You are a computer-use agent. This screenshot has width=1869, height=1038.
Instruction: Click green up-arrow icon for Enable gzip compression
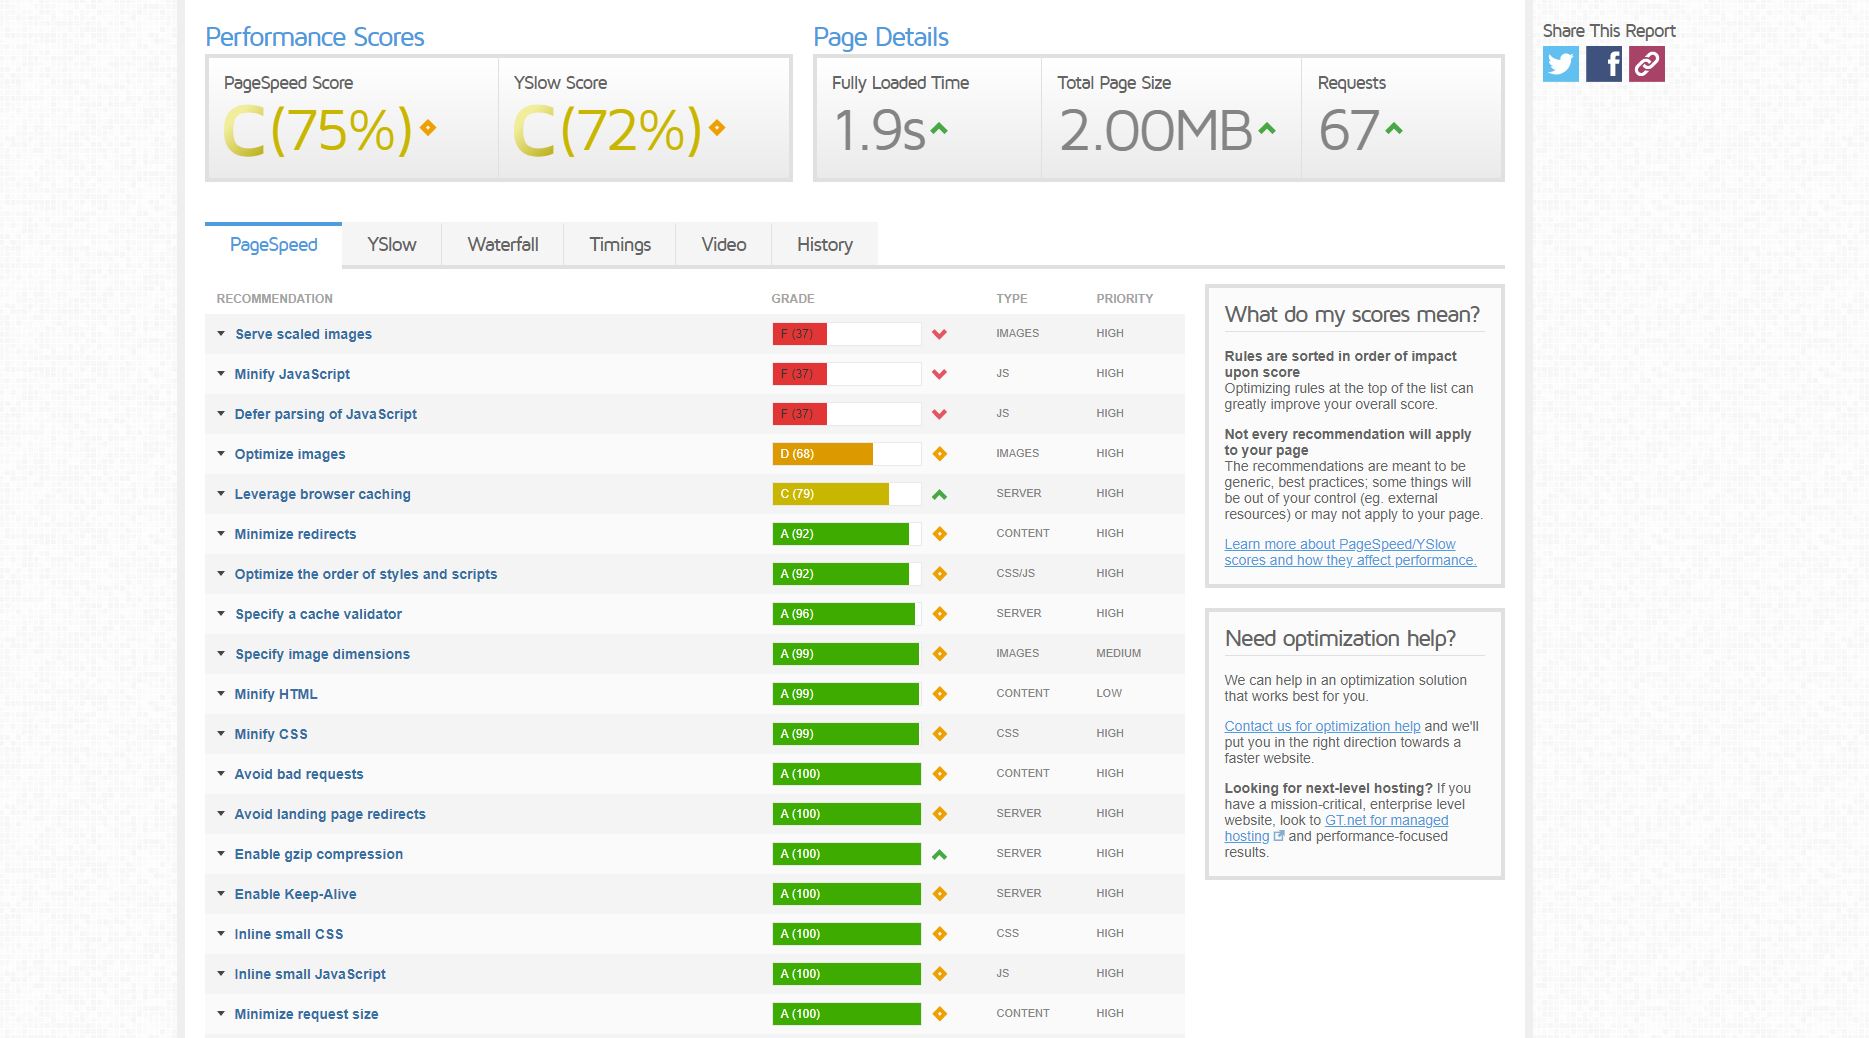click(939, 854)
